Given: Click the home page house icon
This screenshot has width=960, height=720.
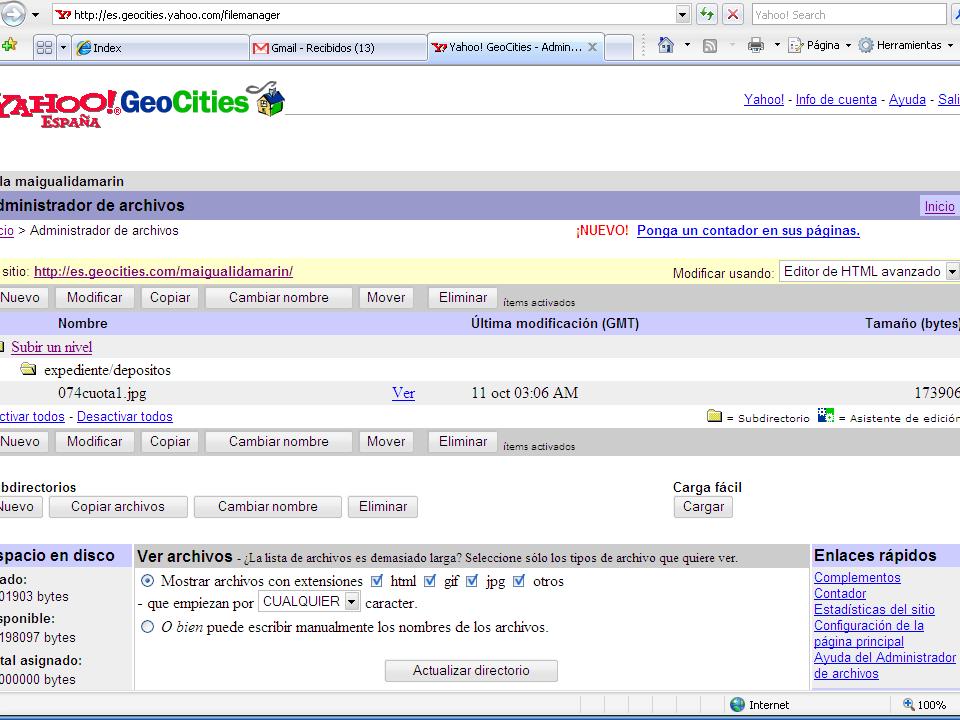Looking at the screenshot, I should [x=666, y=45].
